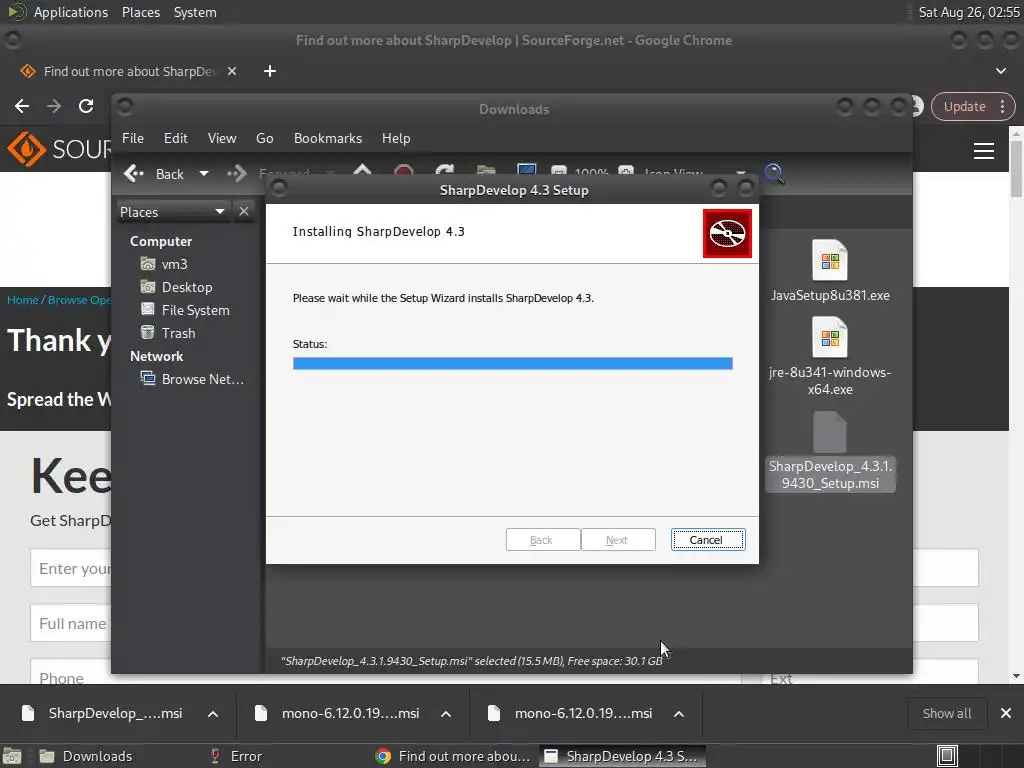Open the top panel Places menu
Screen dimensions: 1024x768
coord(140,12)
